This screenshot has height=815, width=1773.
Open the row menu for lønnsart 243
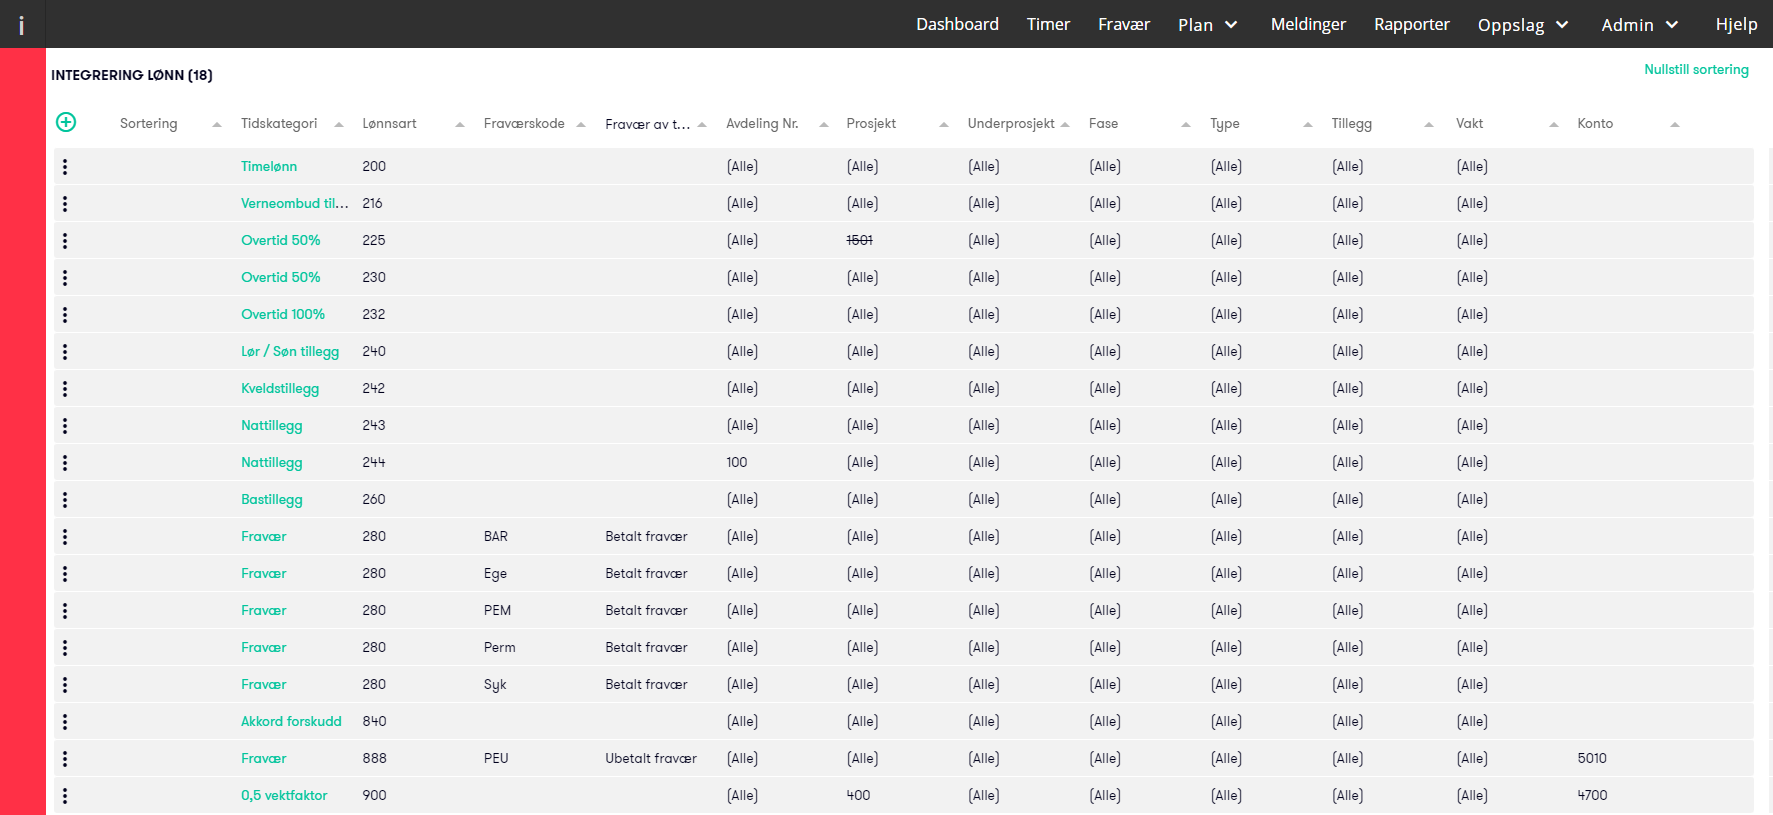point(65,426)
